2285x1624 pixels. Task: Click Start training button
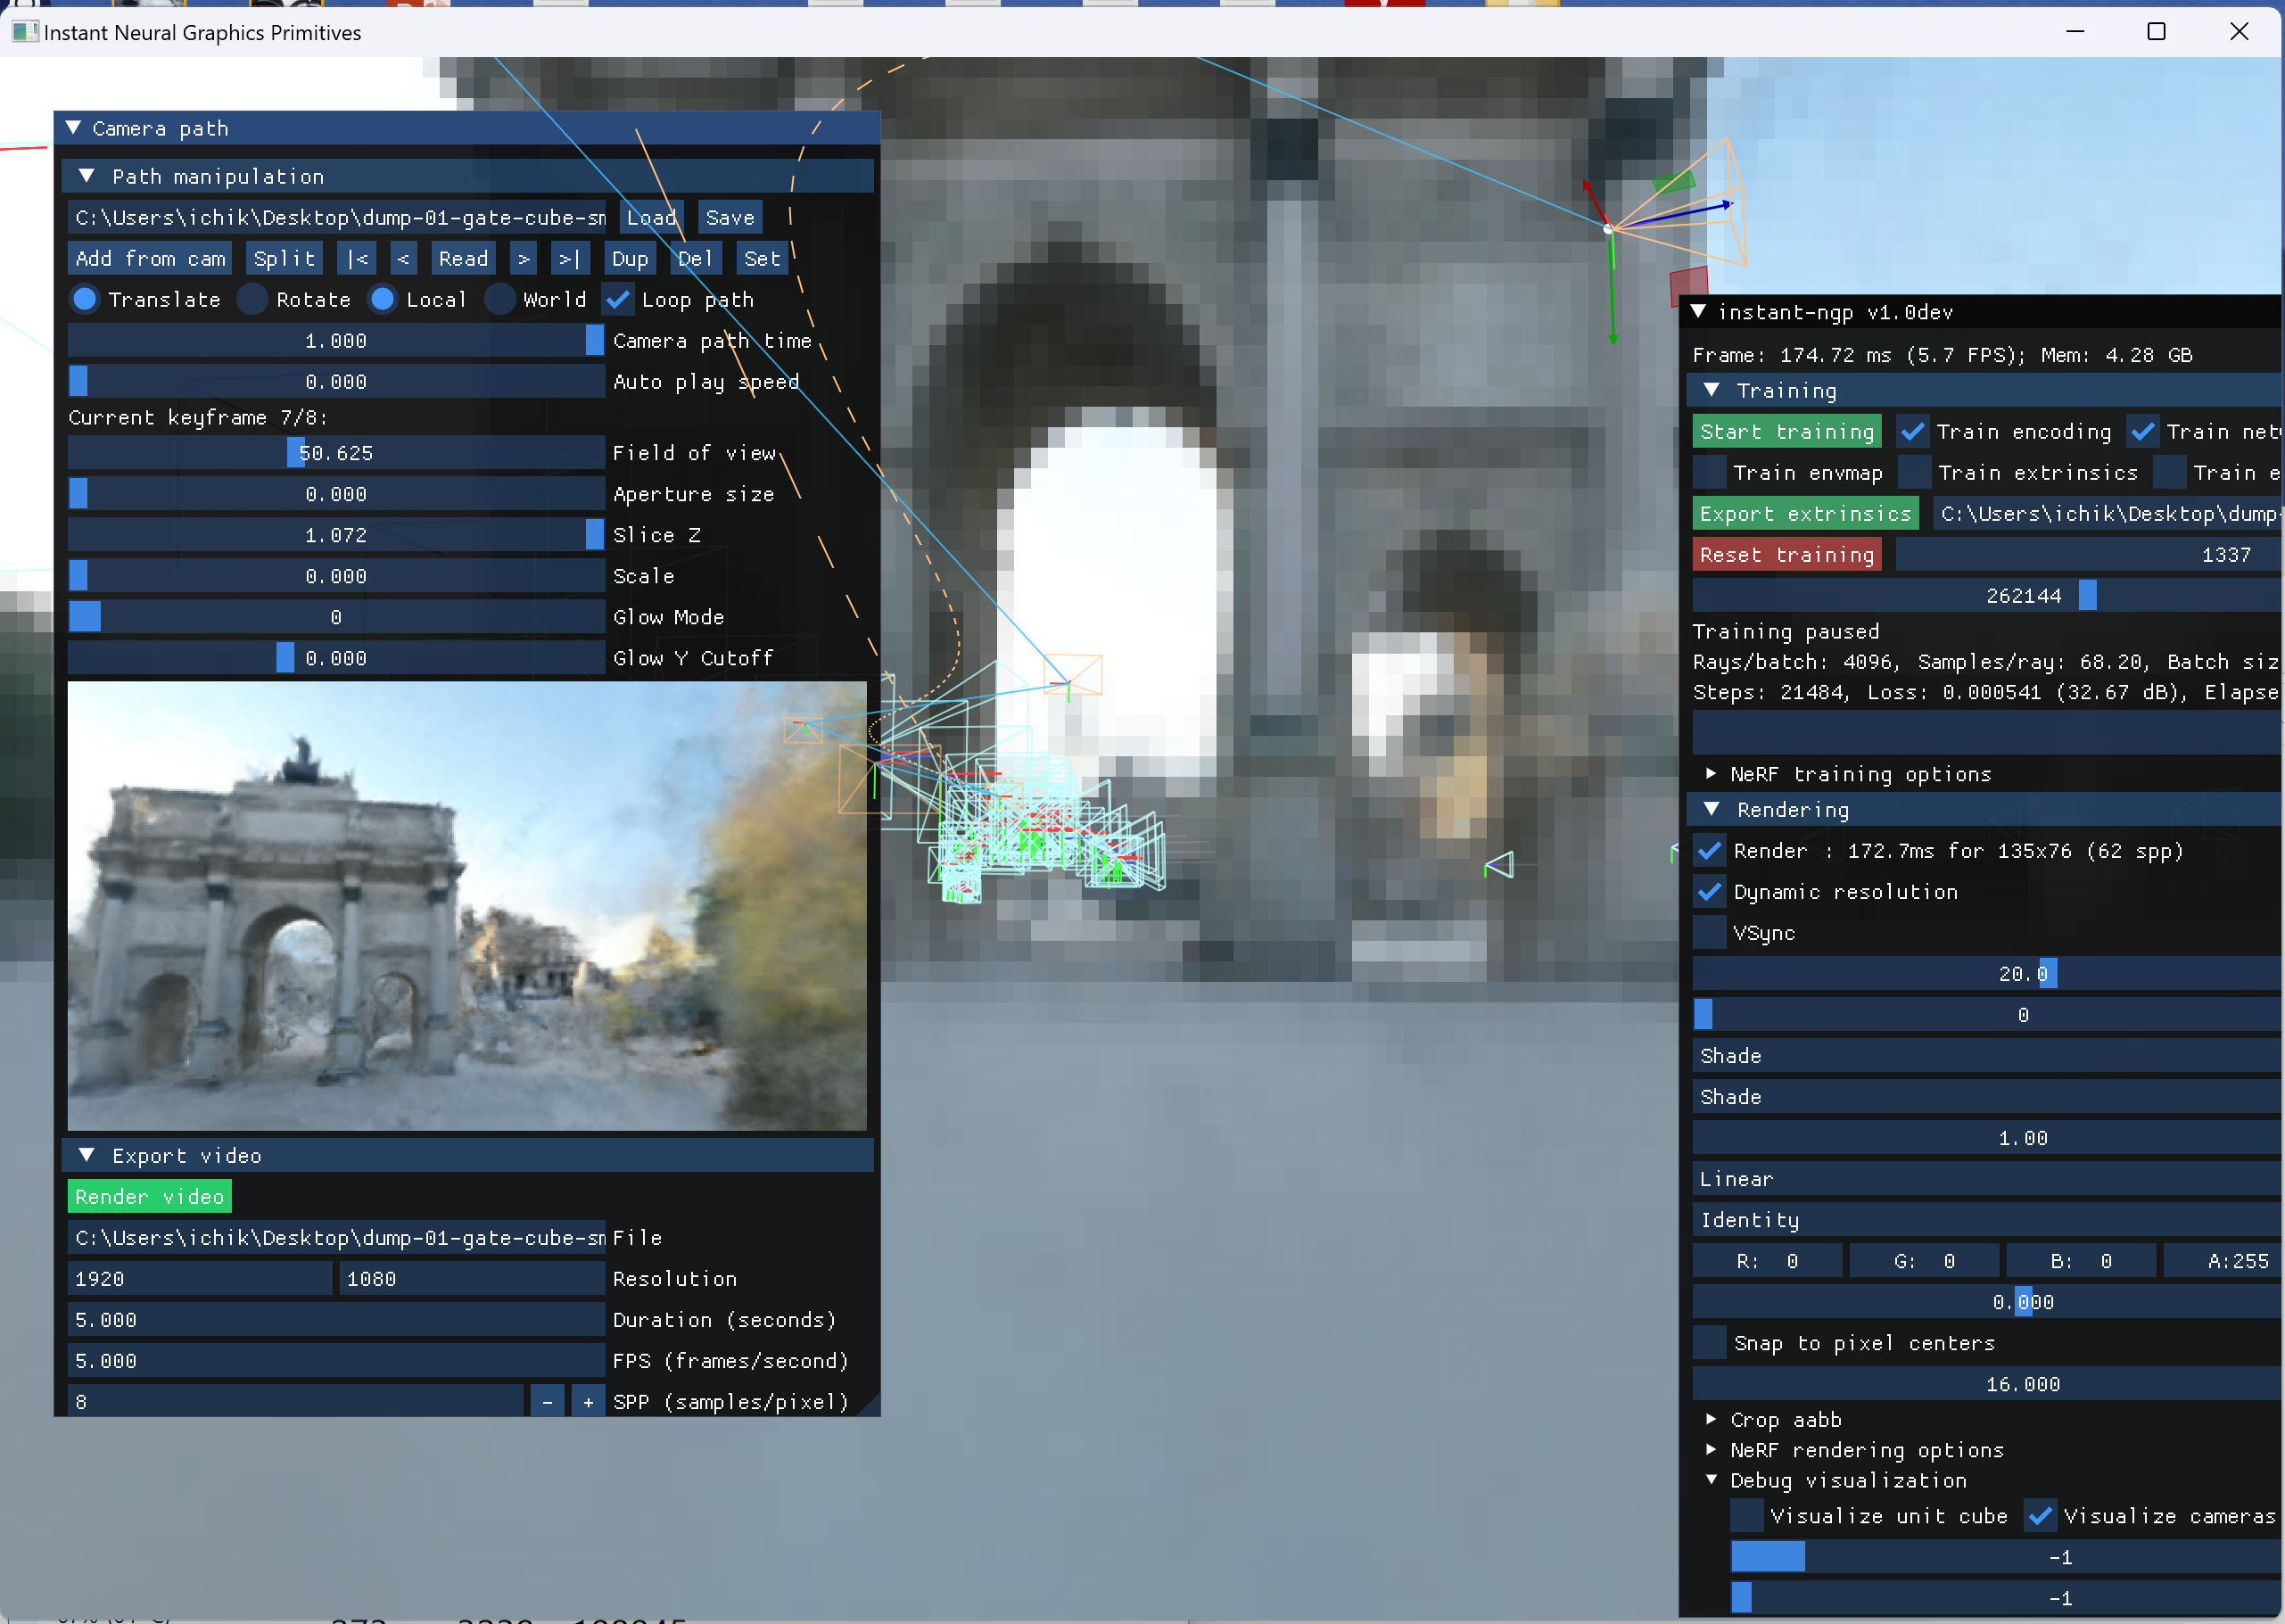[1787, 432]
